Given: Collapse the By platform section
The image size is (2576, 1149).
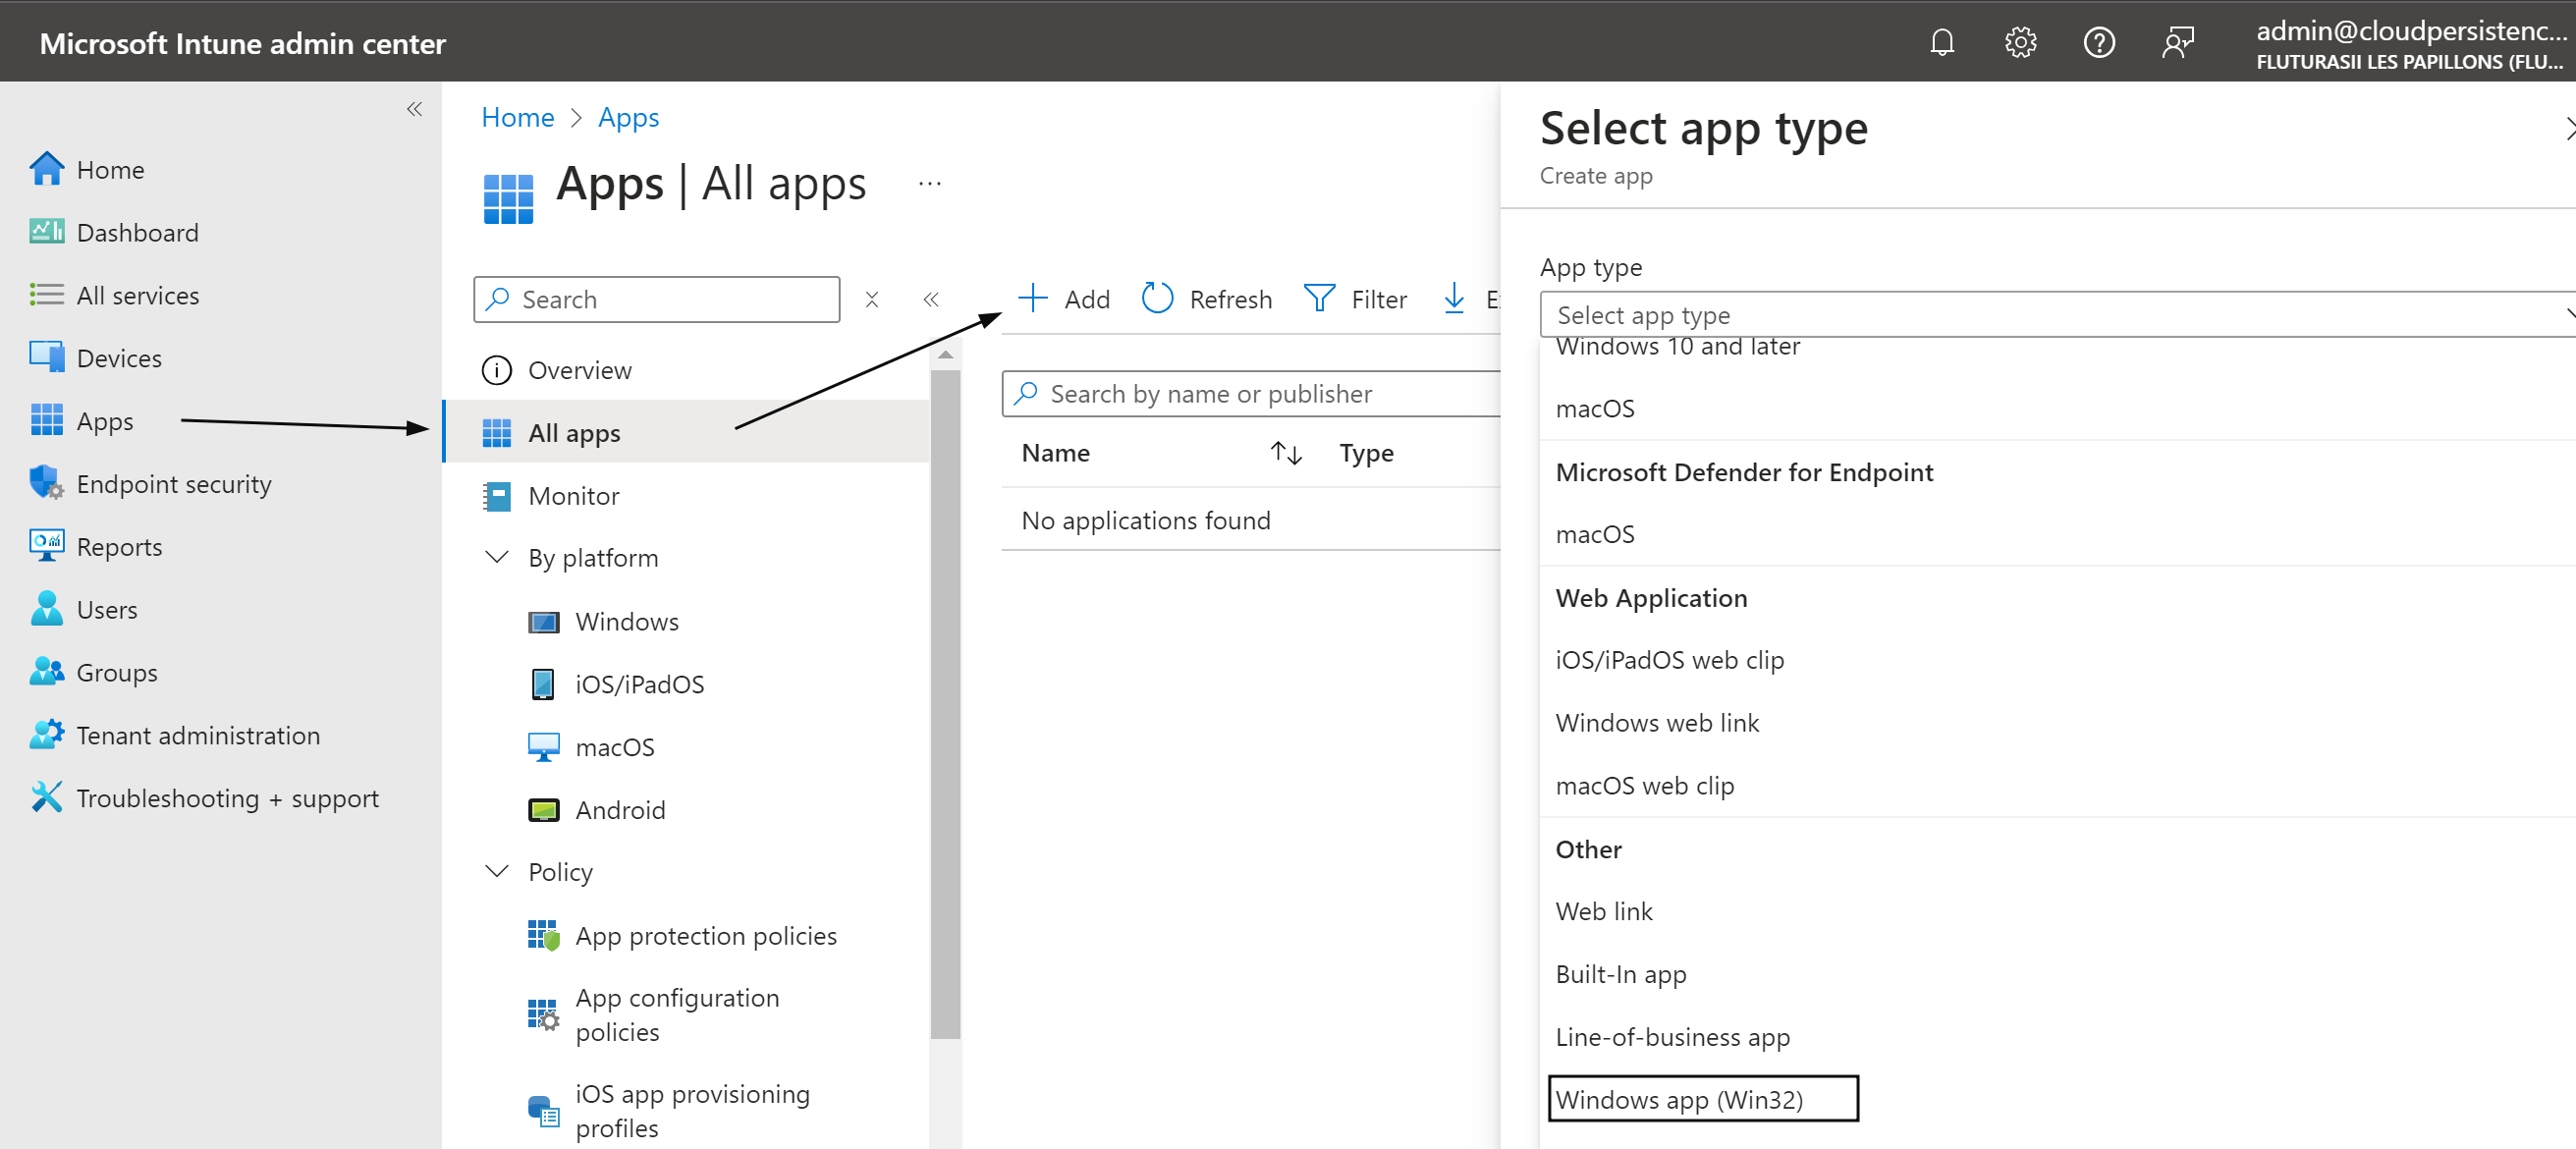Looking at the screenshot, I should 497,557.
